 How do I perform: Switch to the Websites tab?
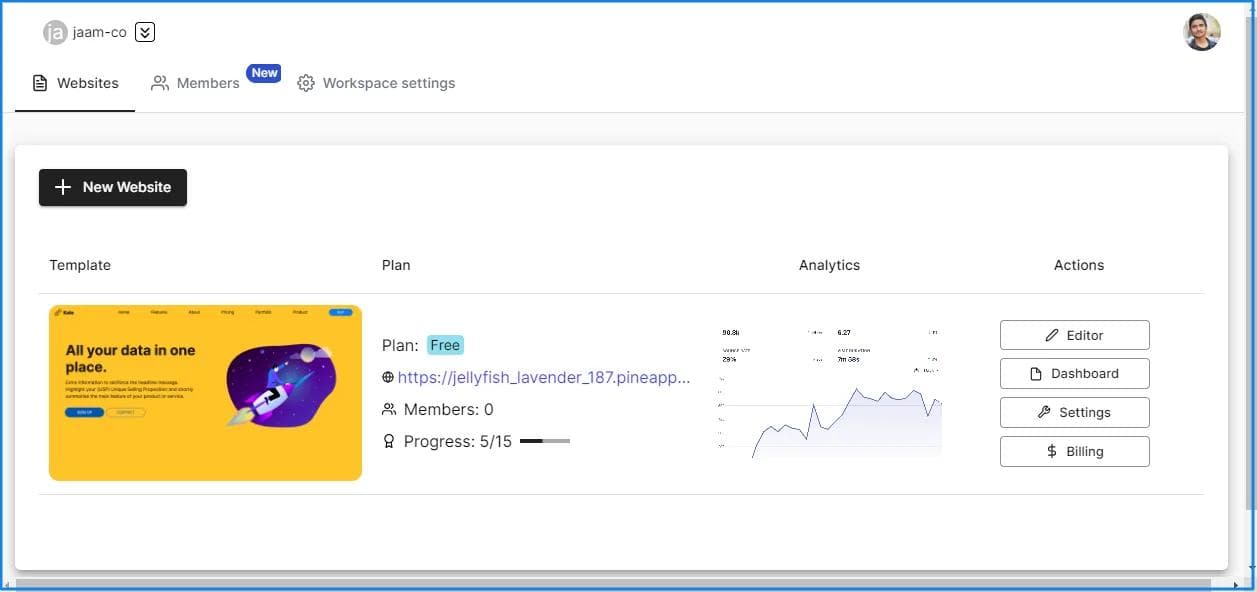(76, 83)
